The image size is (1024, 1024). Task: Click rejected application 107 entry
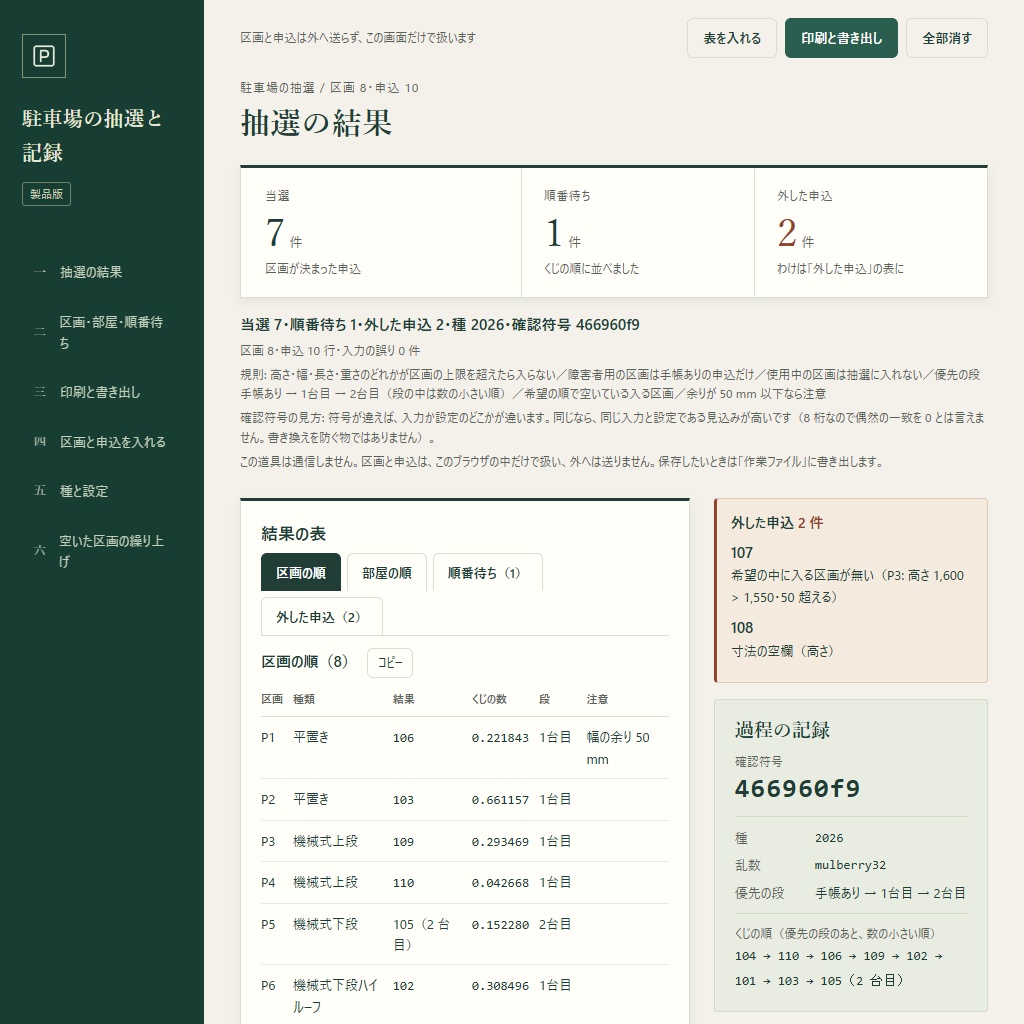(850, 575)
